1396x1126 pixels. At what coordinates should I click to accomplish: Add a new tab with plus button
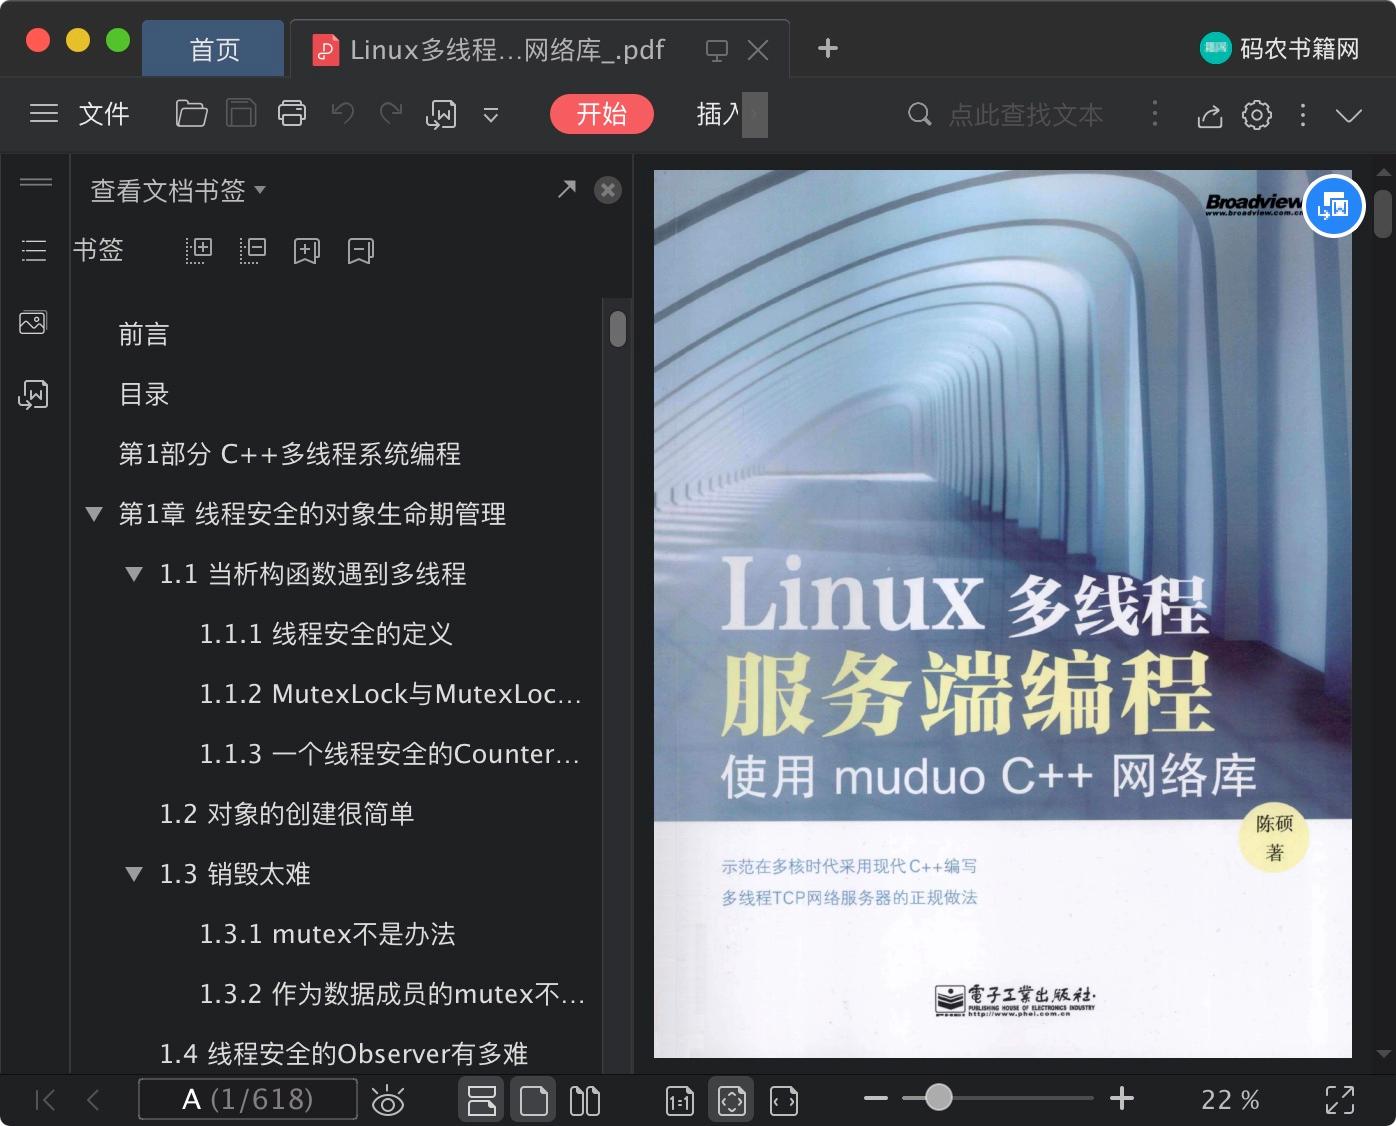(827, 48)
